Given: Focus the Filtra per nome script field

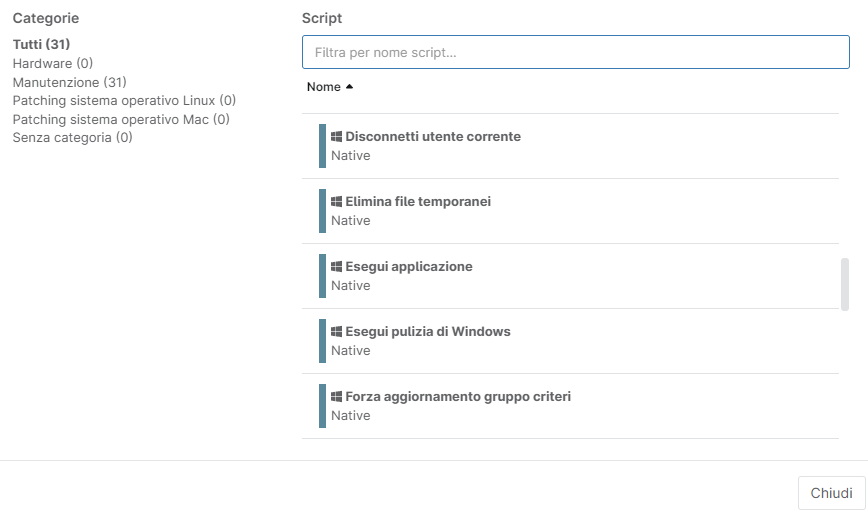Looking at the screenshot, I should coord(576,52).
